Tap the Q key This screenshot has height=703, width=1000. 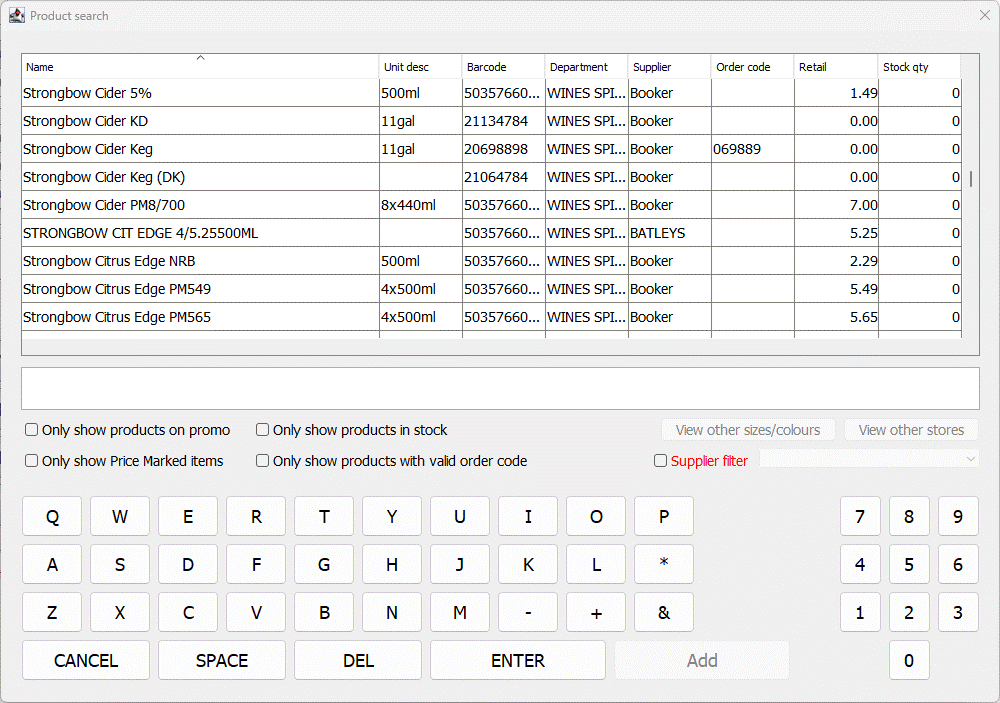[52, 516]
